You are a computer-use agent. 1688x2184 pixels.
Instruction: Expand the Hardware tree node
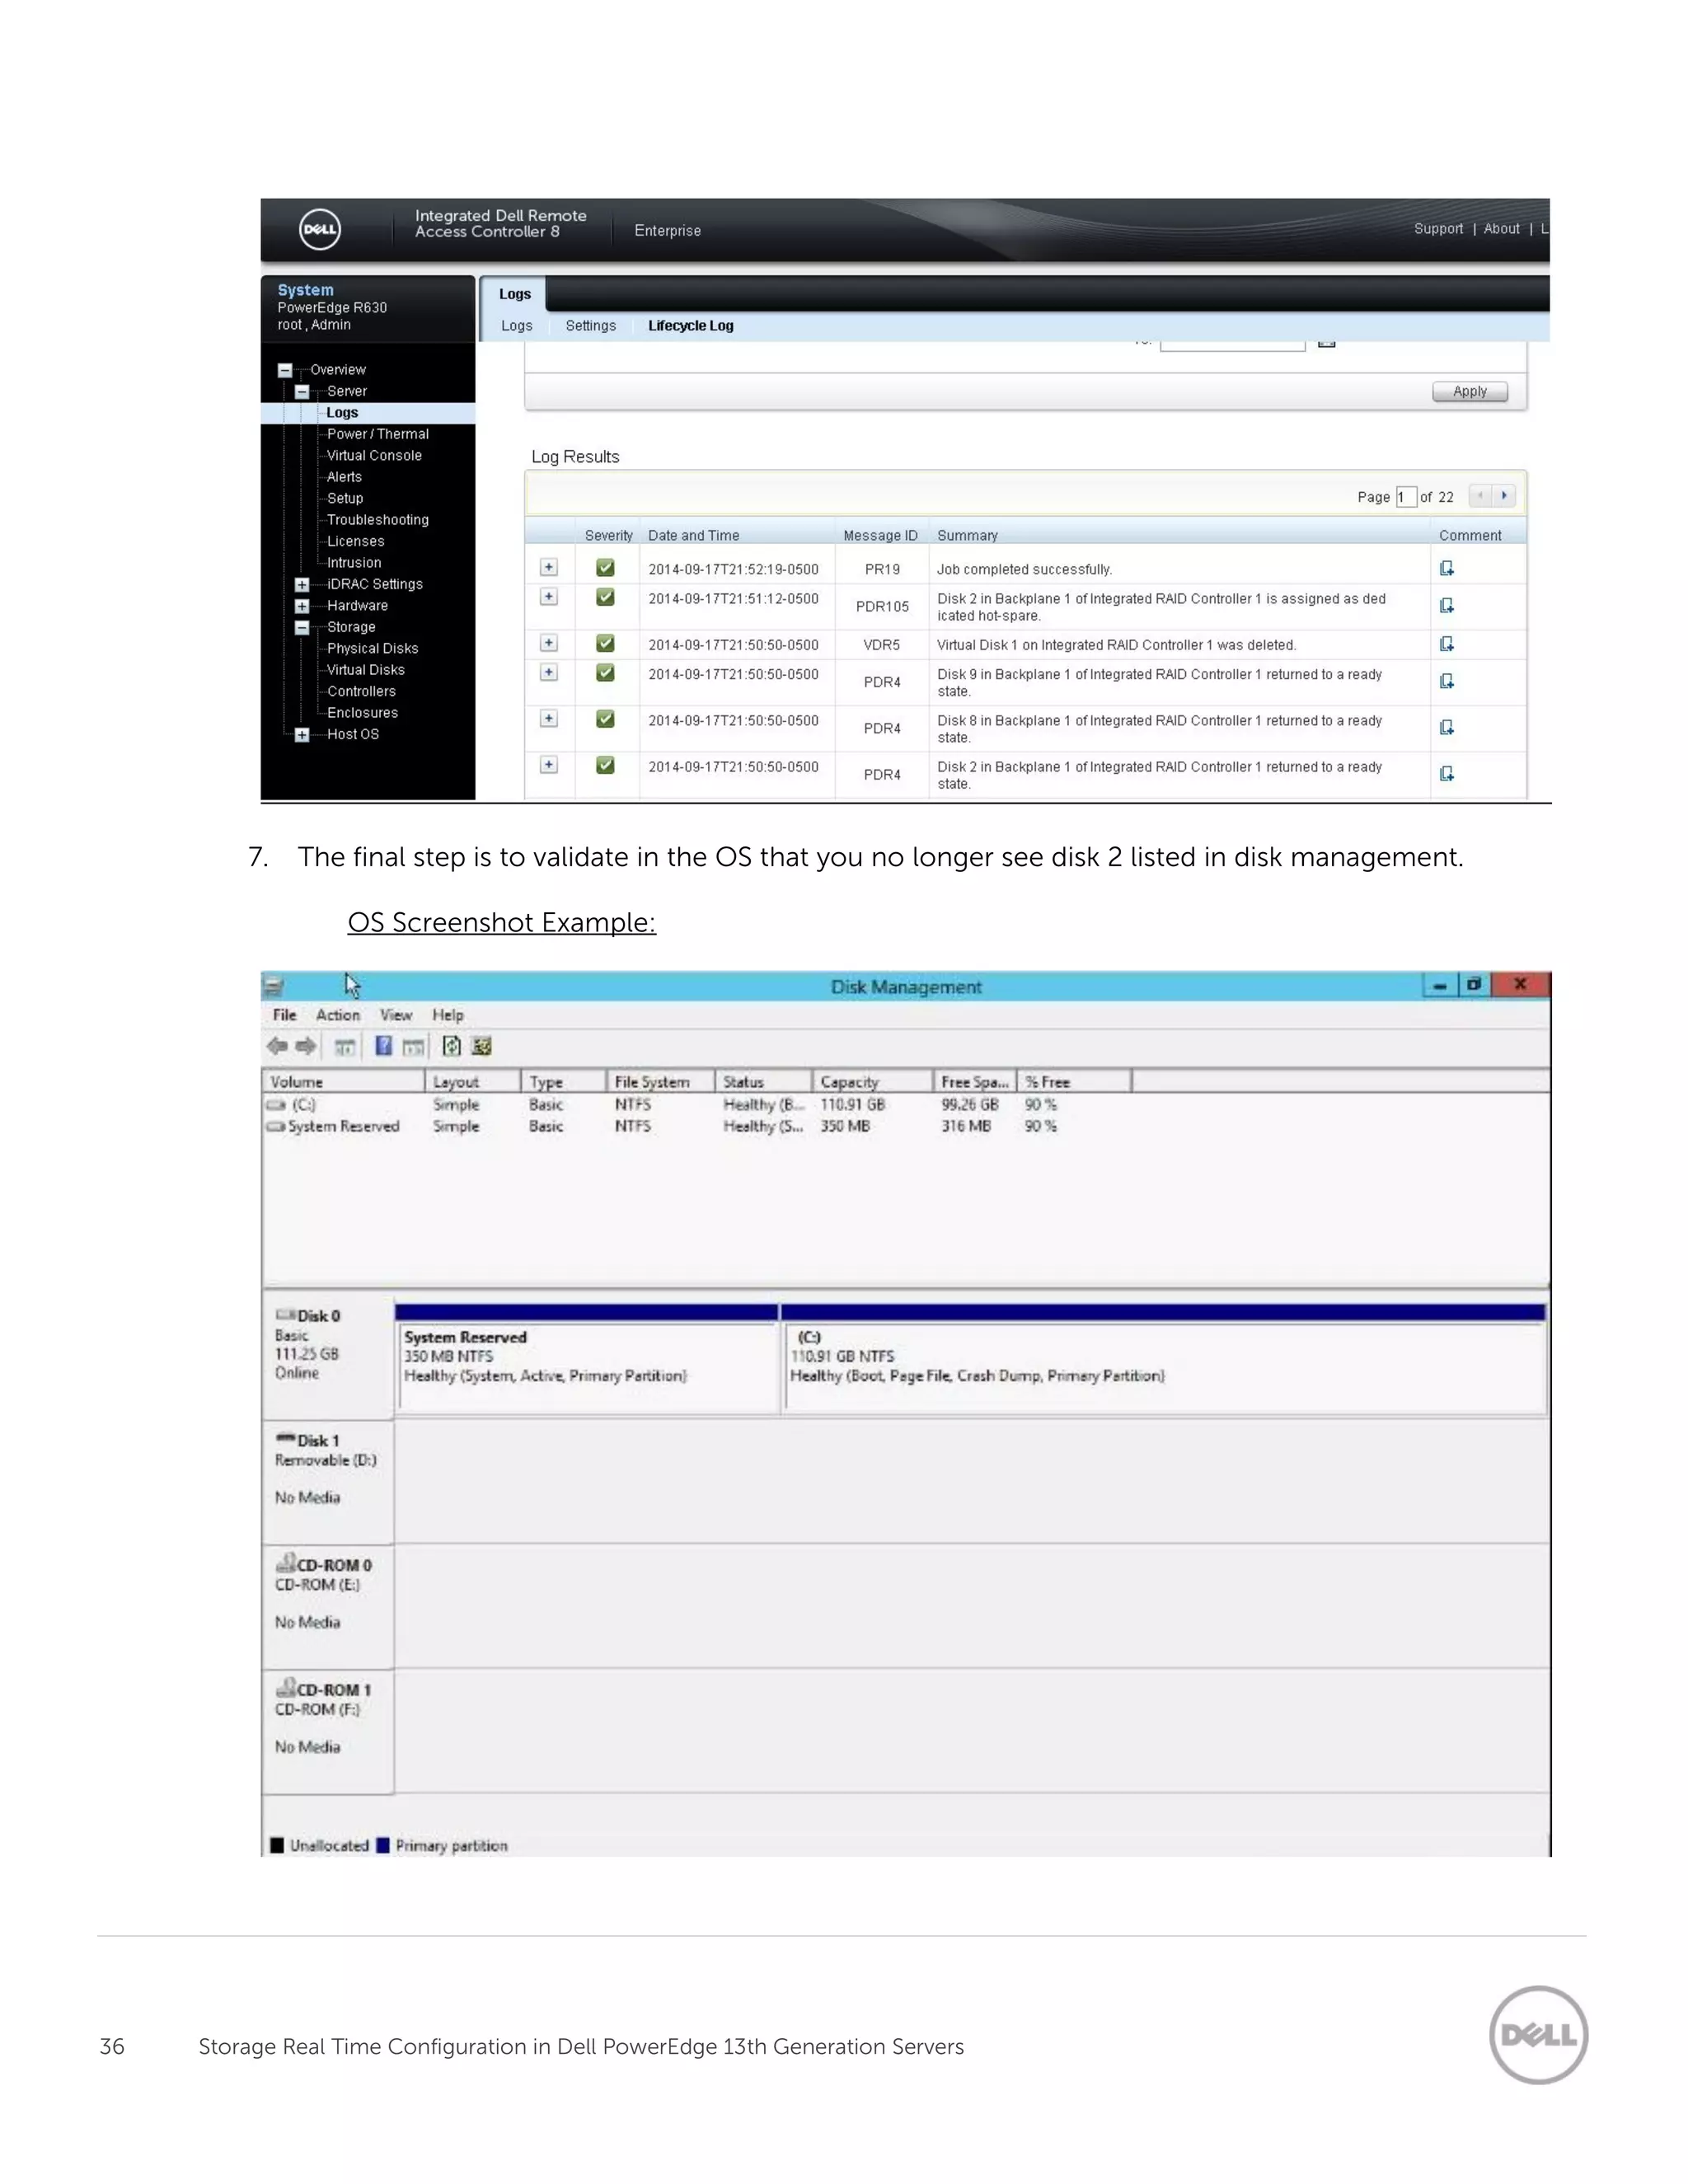[302, 606]
